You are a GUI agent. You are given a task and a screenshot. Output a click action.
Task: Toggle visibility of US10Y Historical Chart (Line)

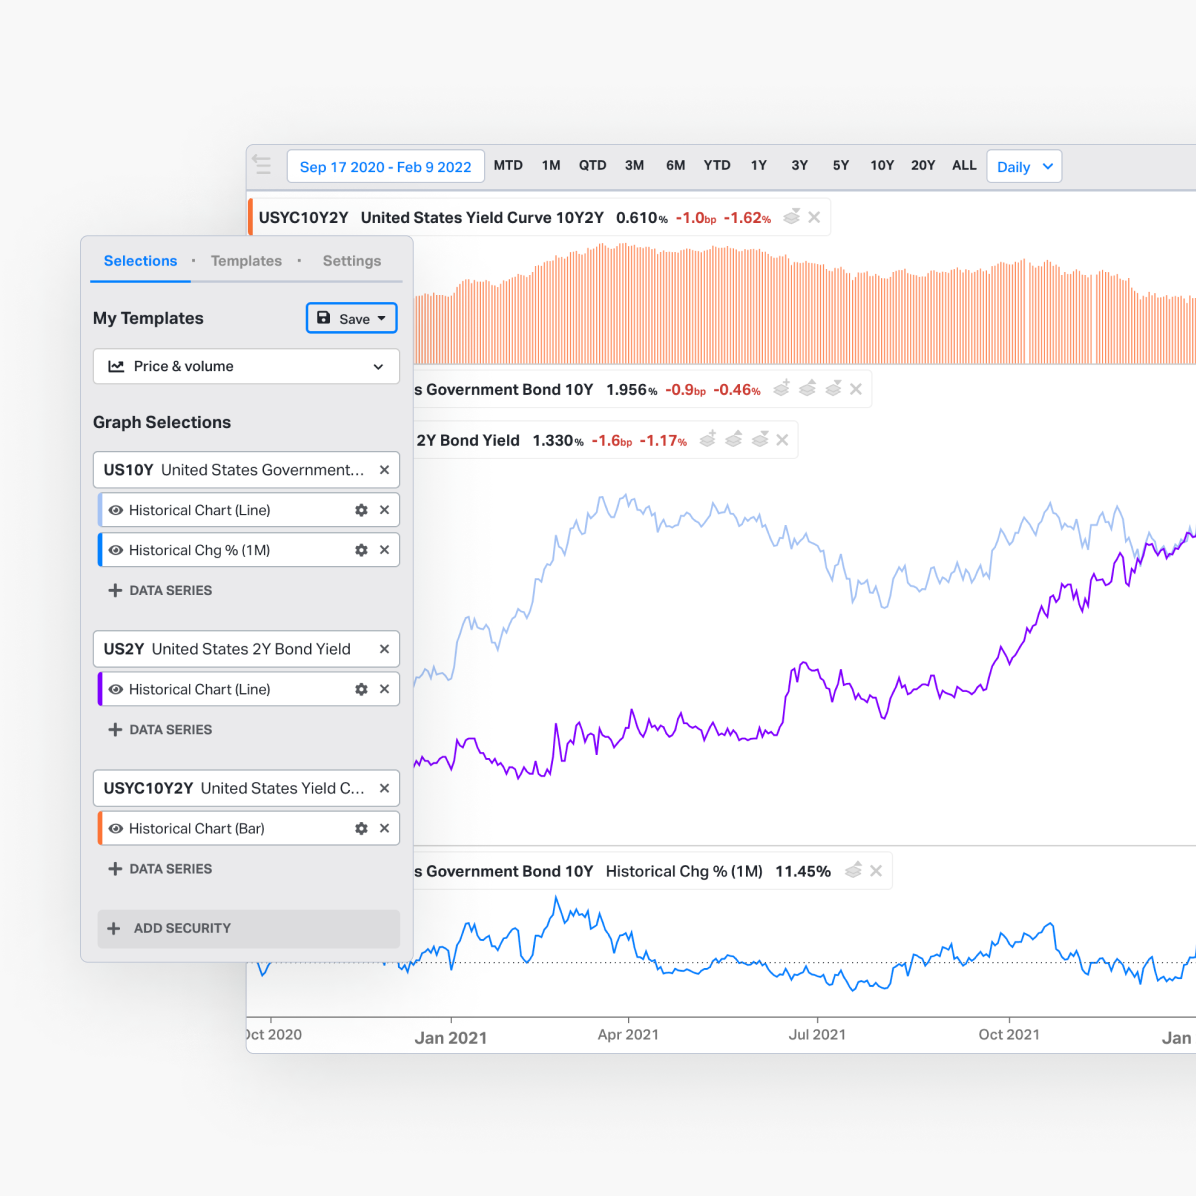point(116,510)
